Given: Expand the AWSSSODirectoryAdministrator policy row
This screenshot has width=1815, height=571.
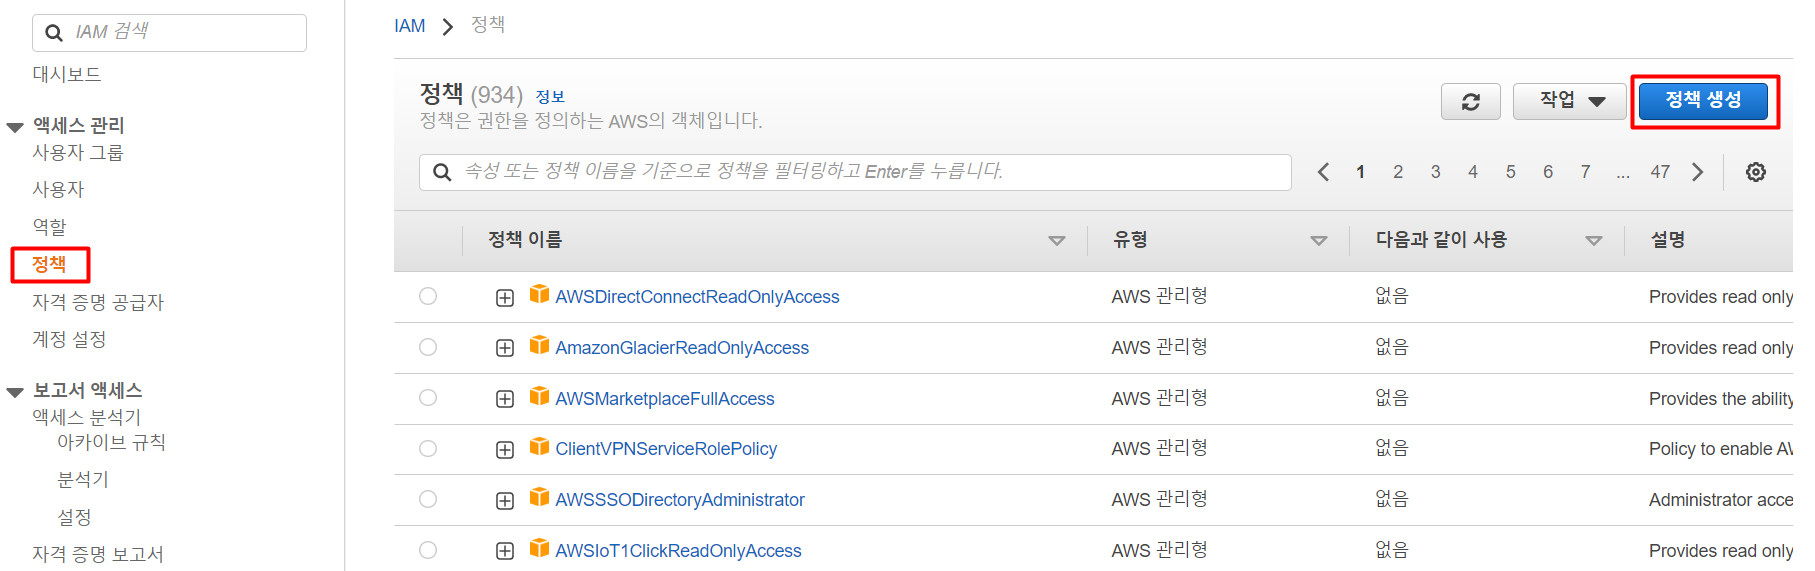Looking at the screenshot, I should point(505,501).
